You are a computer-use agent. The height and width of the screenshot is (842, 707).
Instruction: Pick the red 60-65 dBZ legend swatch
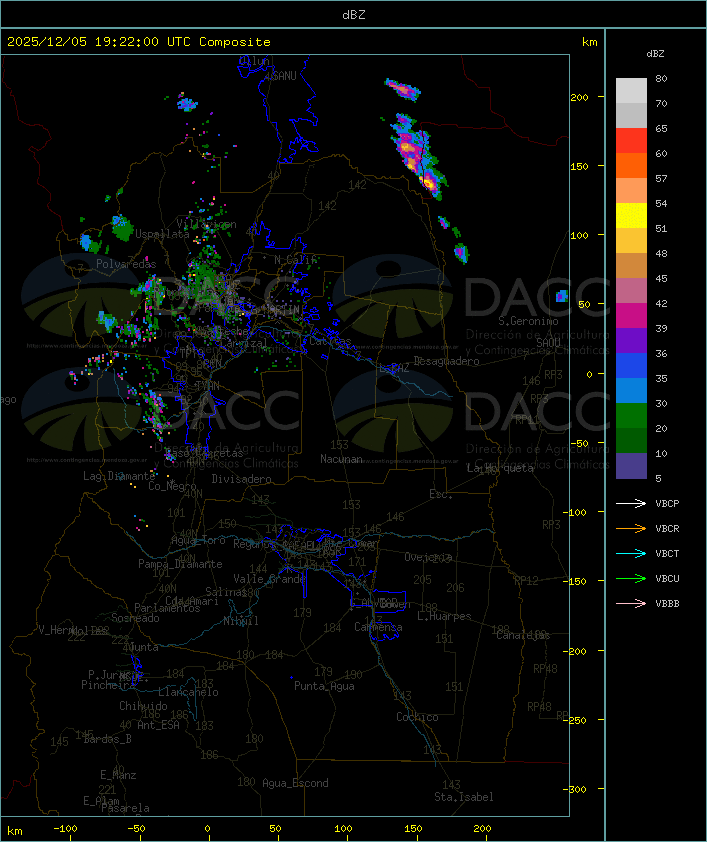(631, 141)
